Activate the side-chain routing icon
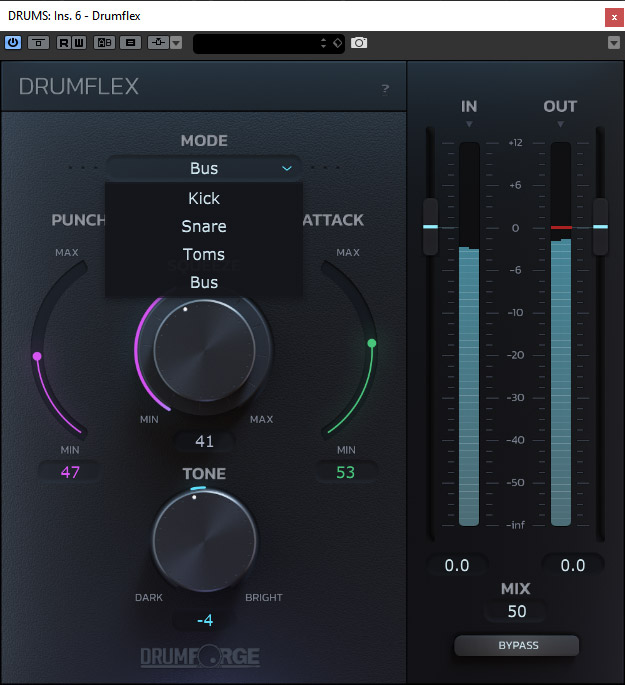The height and width of the screenshot is (685, 625). pos(158,43)
